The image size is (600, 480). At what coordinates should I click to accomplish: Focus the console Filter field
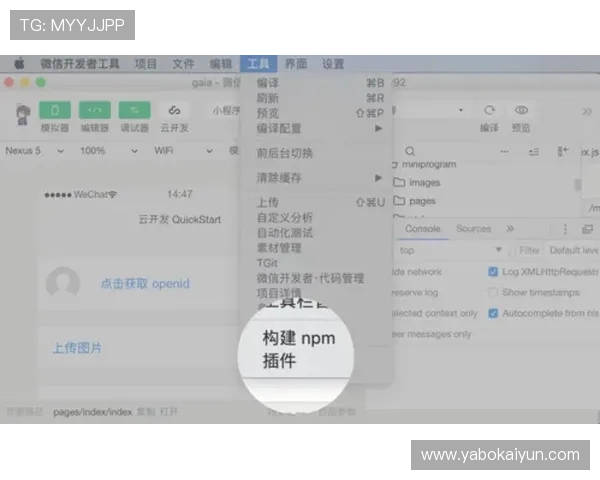click(x=529, y=250)
